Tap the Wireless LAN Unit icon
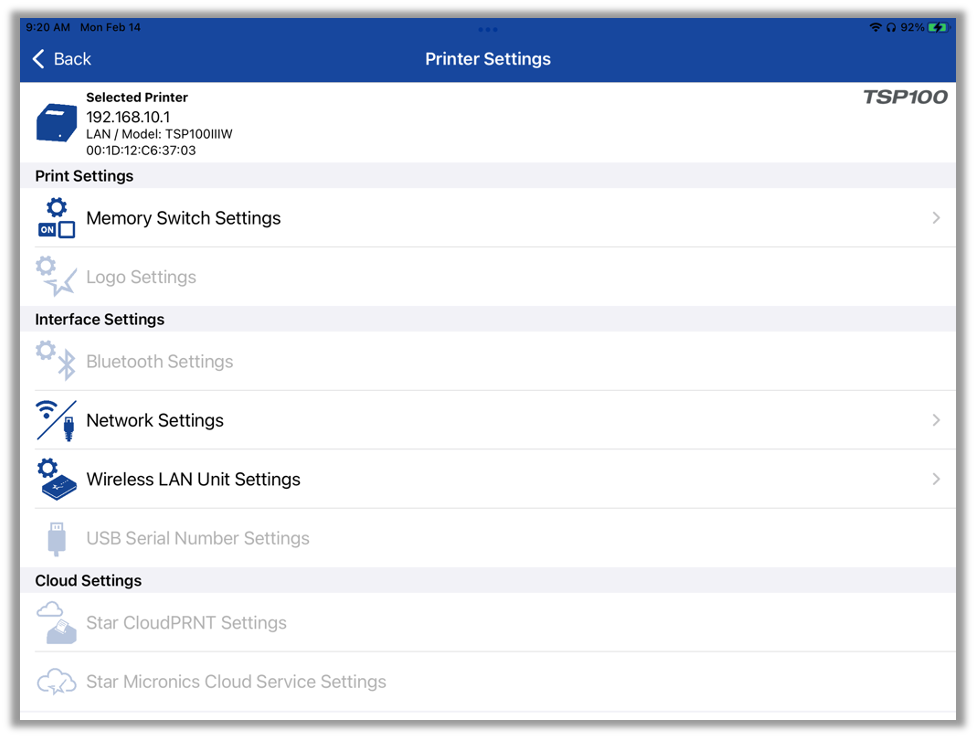The height and width of the screenshot is (738, 976). click(x=56, y=479)
